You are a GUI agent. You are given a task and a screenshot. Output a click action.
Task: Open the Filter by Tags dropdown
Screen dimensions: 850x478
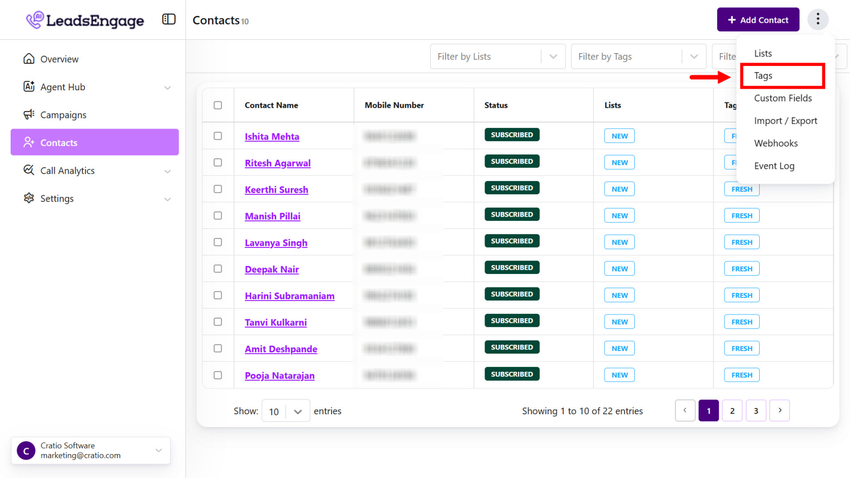pyautogui.click(x=638, y=57)
